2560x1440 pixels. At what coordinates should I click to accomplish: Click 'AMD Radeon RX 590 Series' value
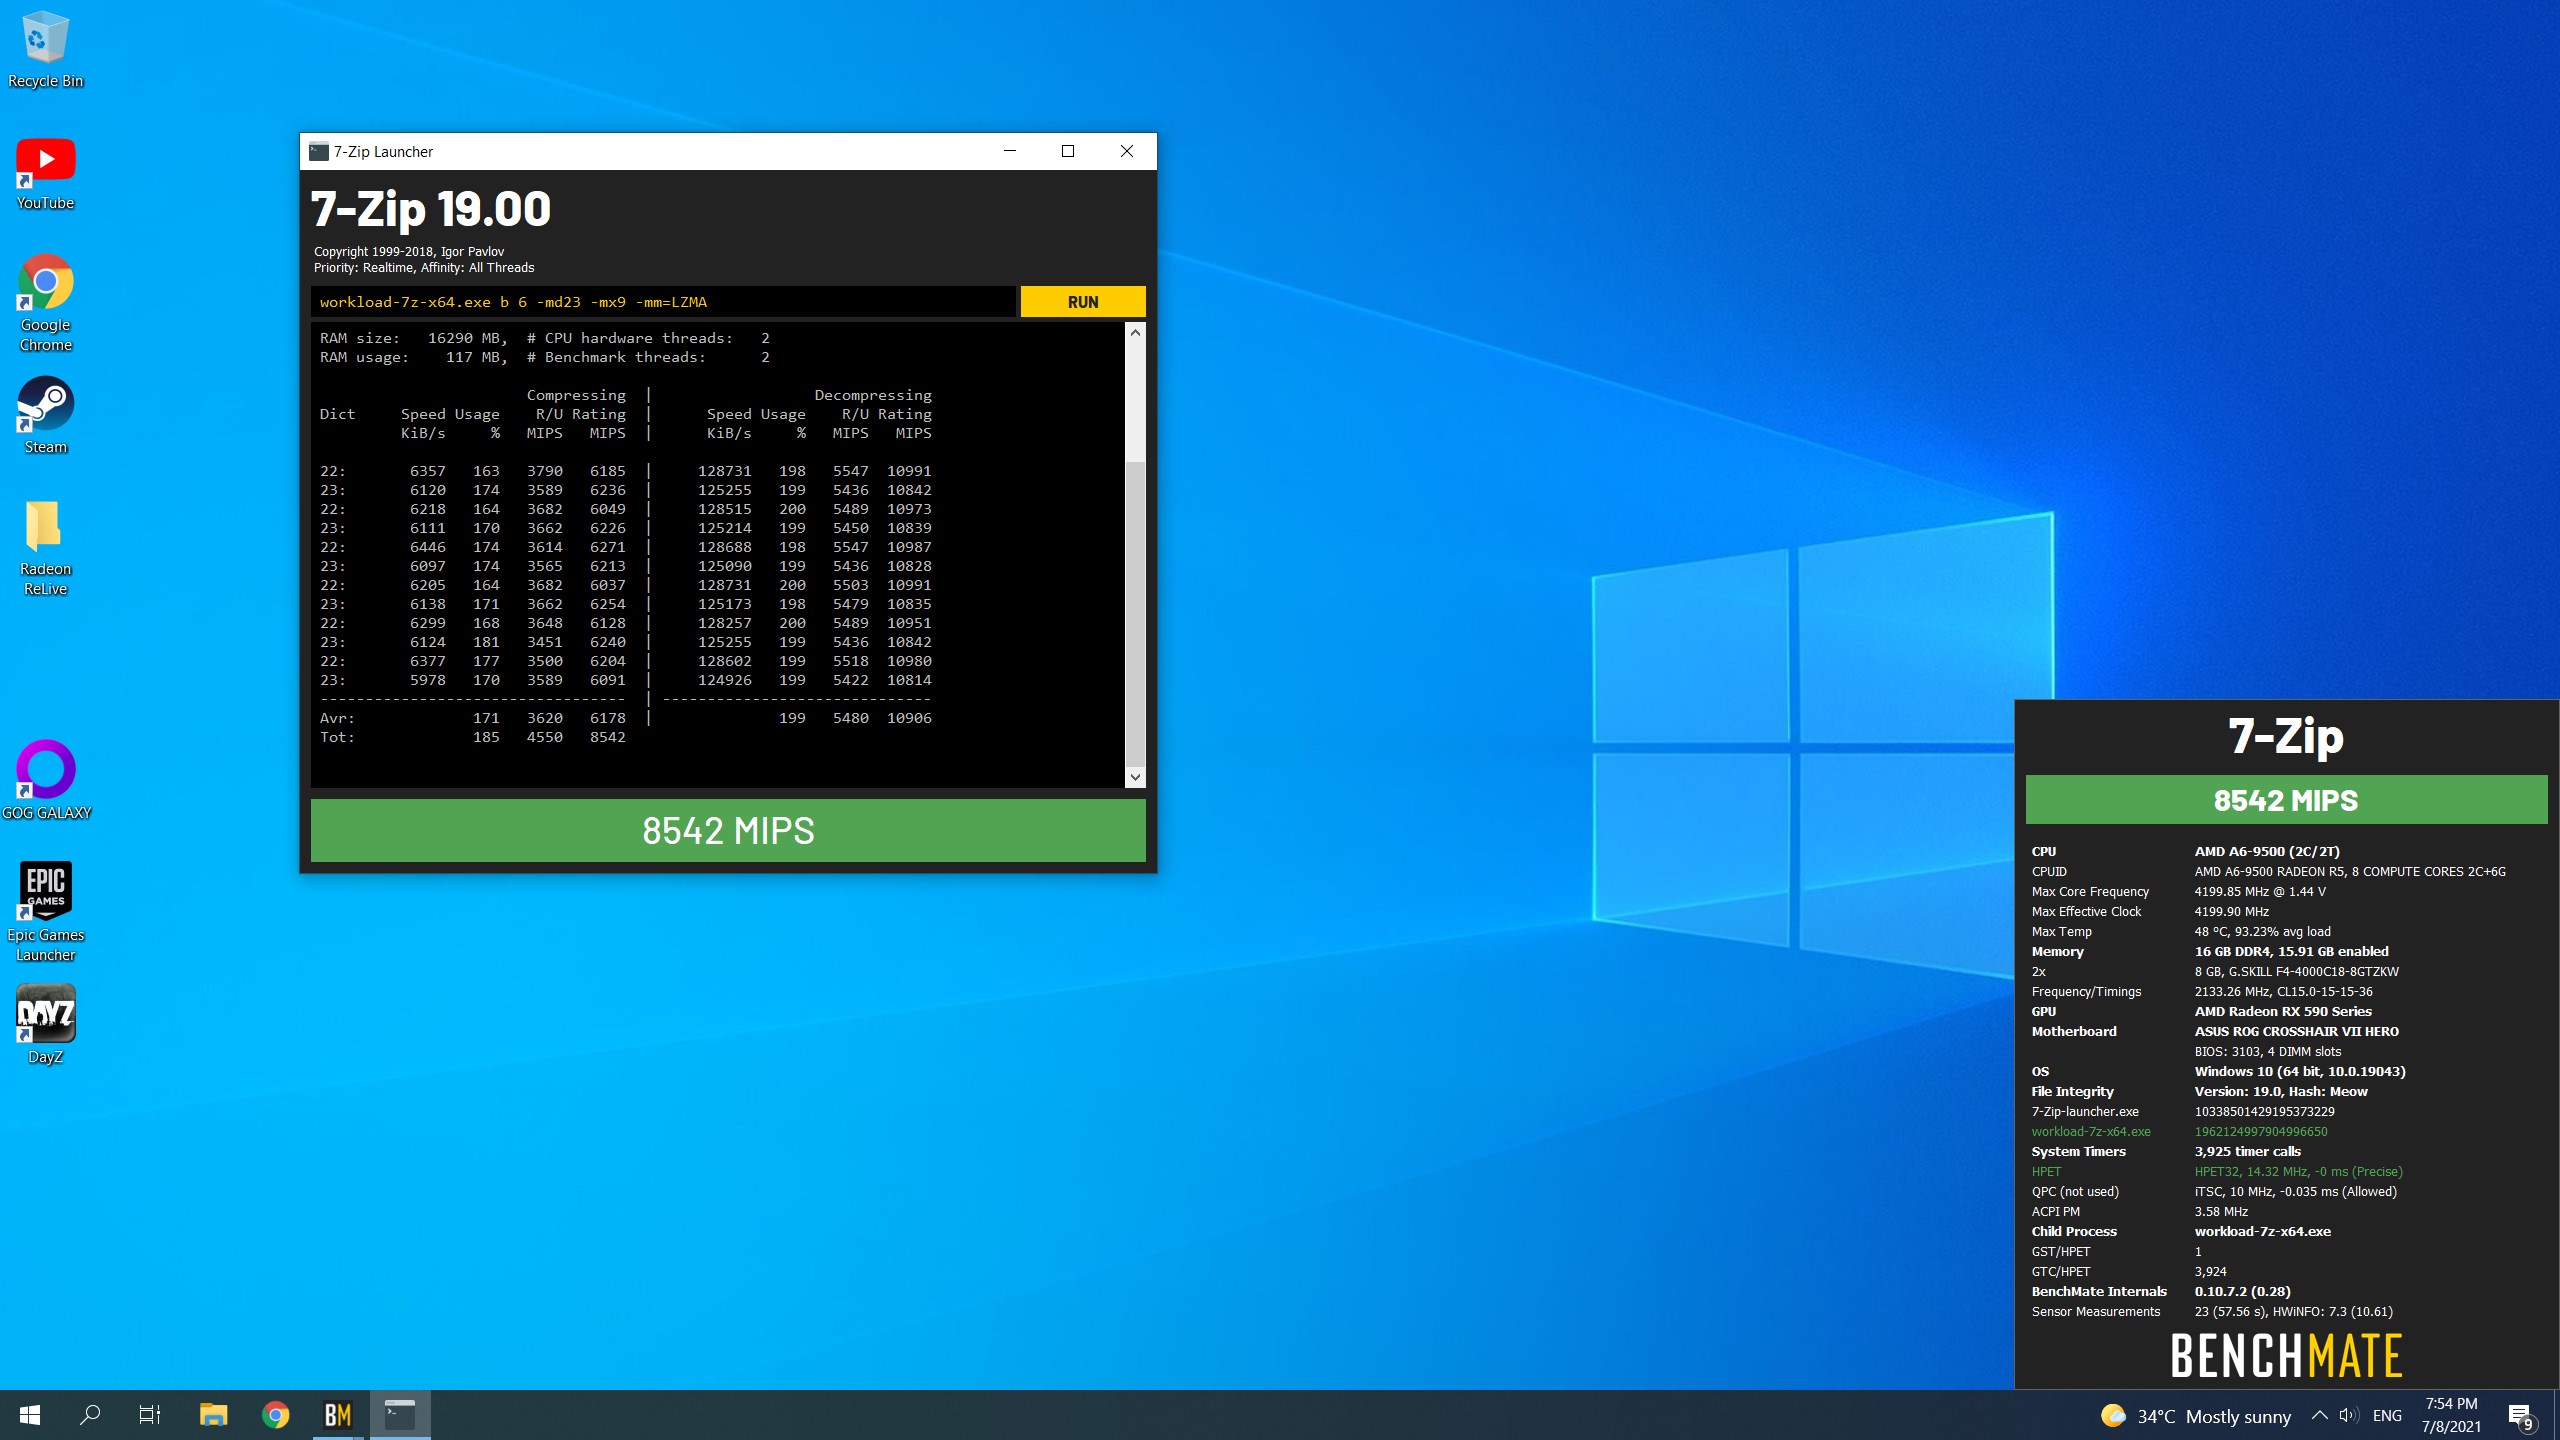coord(2283,1012)
